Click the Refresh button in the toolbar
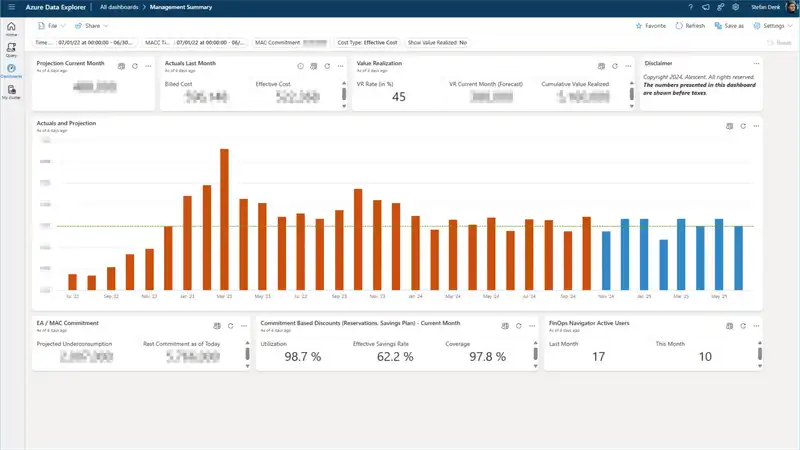 tap(690, 25)
